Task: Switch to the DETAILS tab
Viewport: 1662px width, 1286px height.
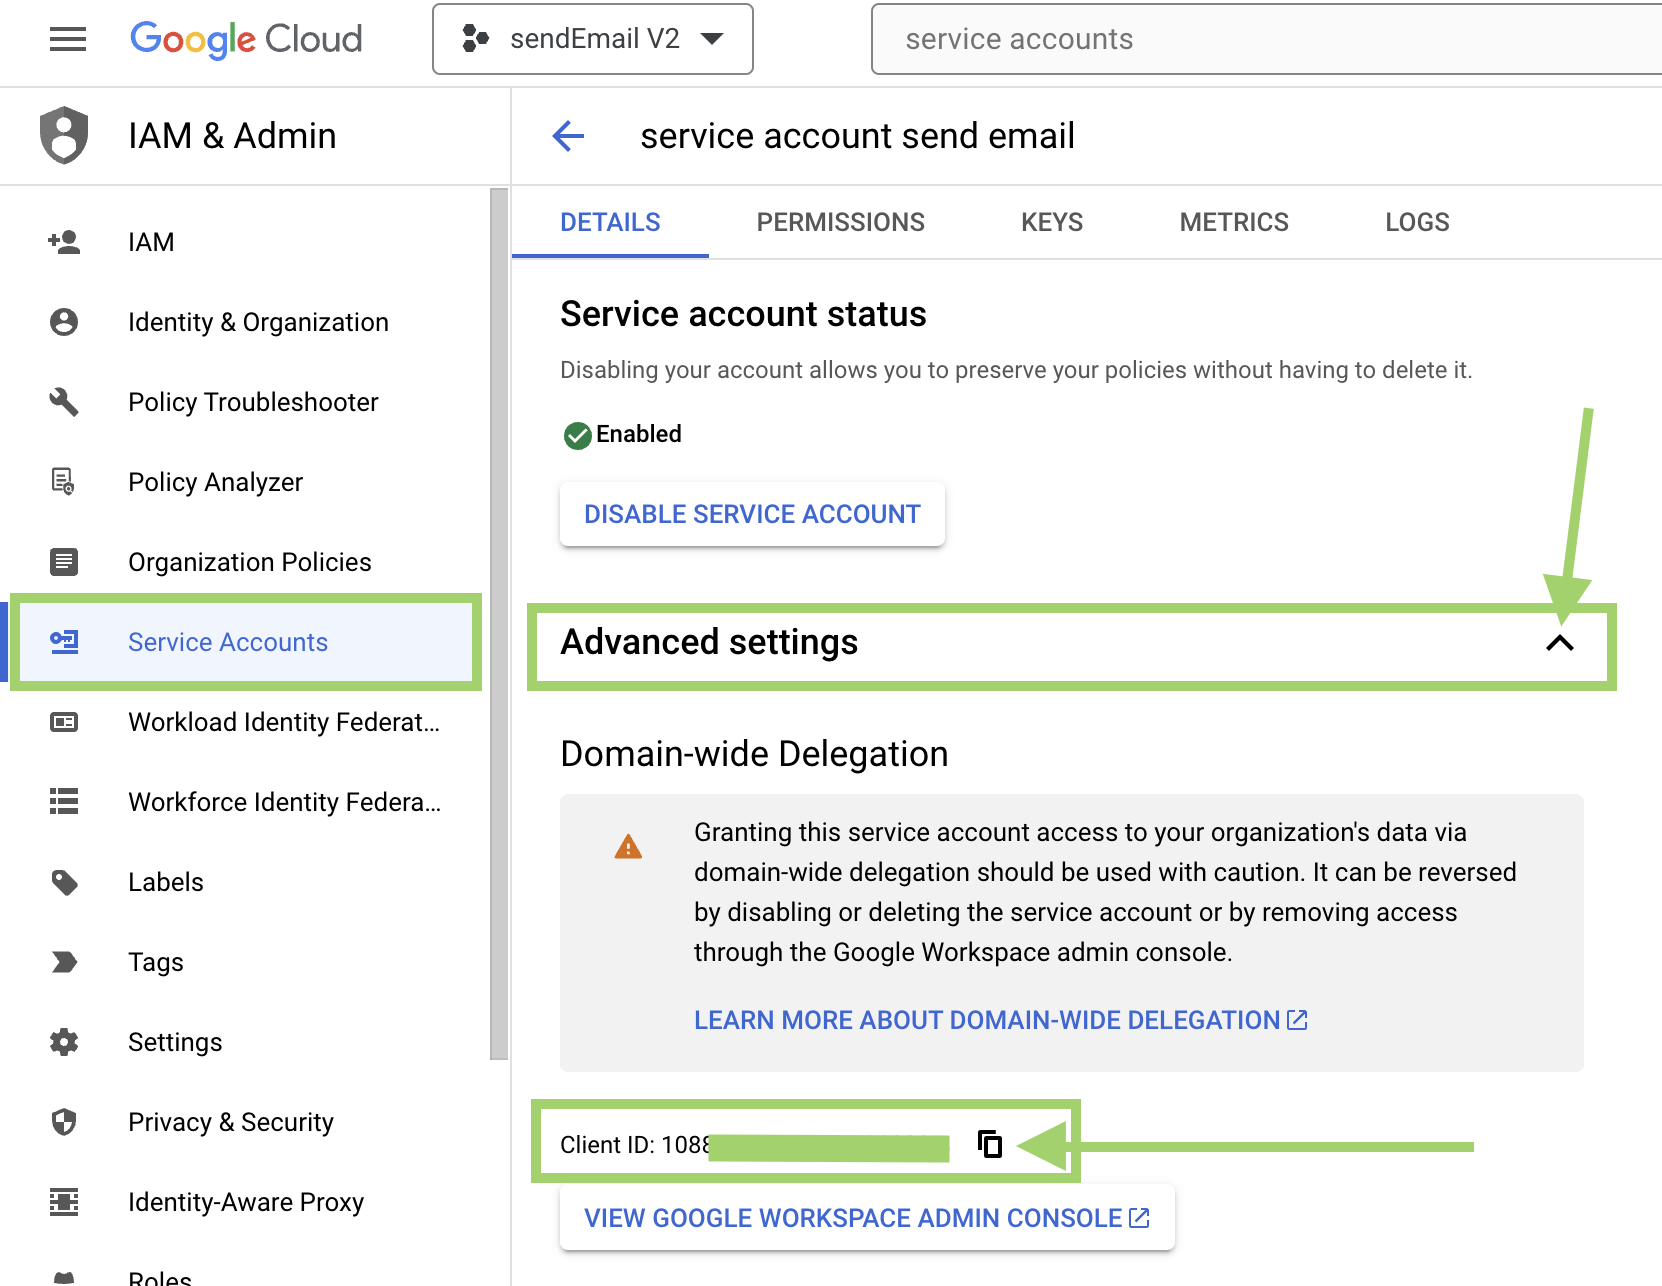Action: (610, 222)
